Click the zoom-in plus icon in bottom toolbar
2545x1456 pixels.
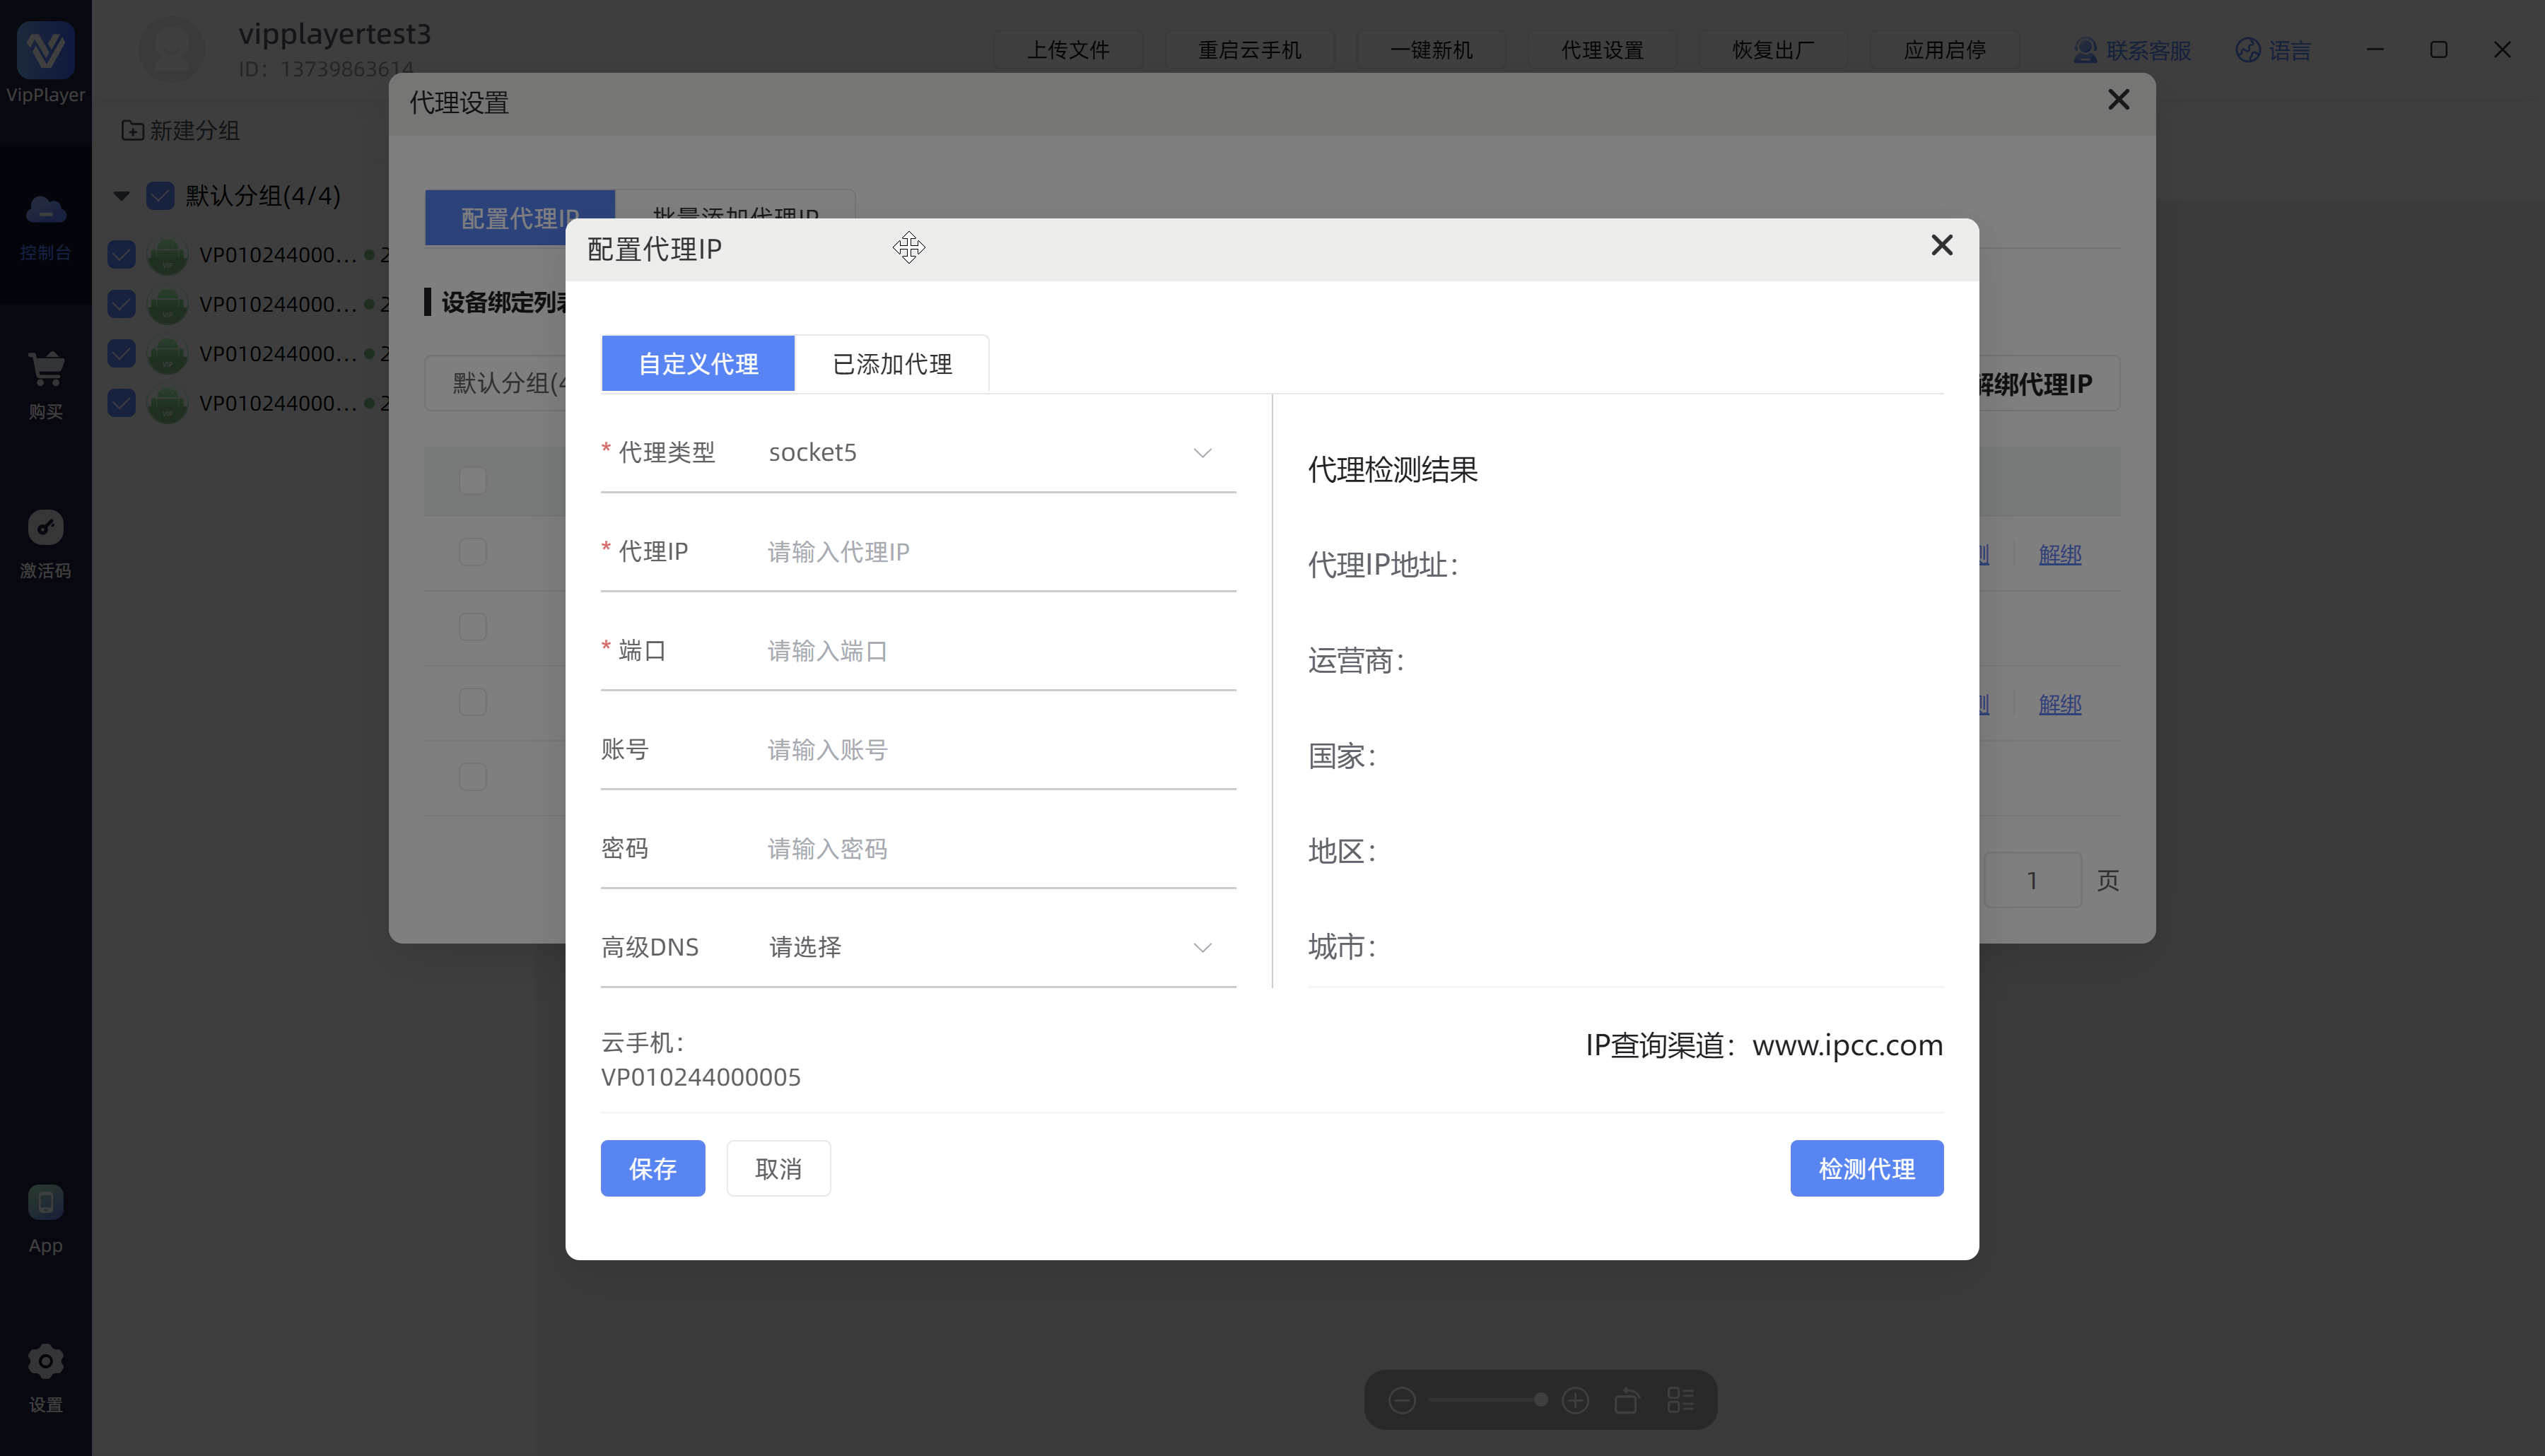coord(1575,1400)
